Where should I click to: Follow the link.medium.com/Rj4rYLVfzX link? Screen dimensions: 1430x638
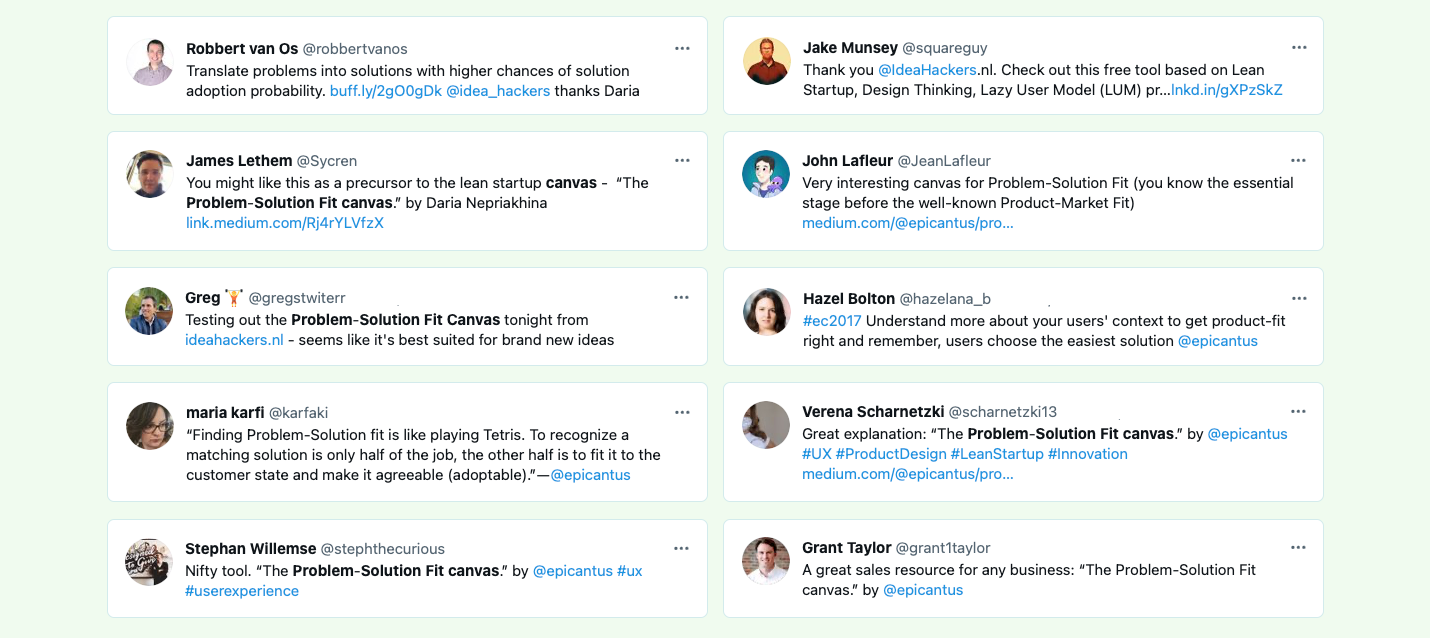coord(285,223)
